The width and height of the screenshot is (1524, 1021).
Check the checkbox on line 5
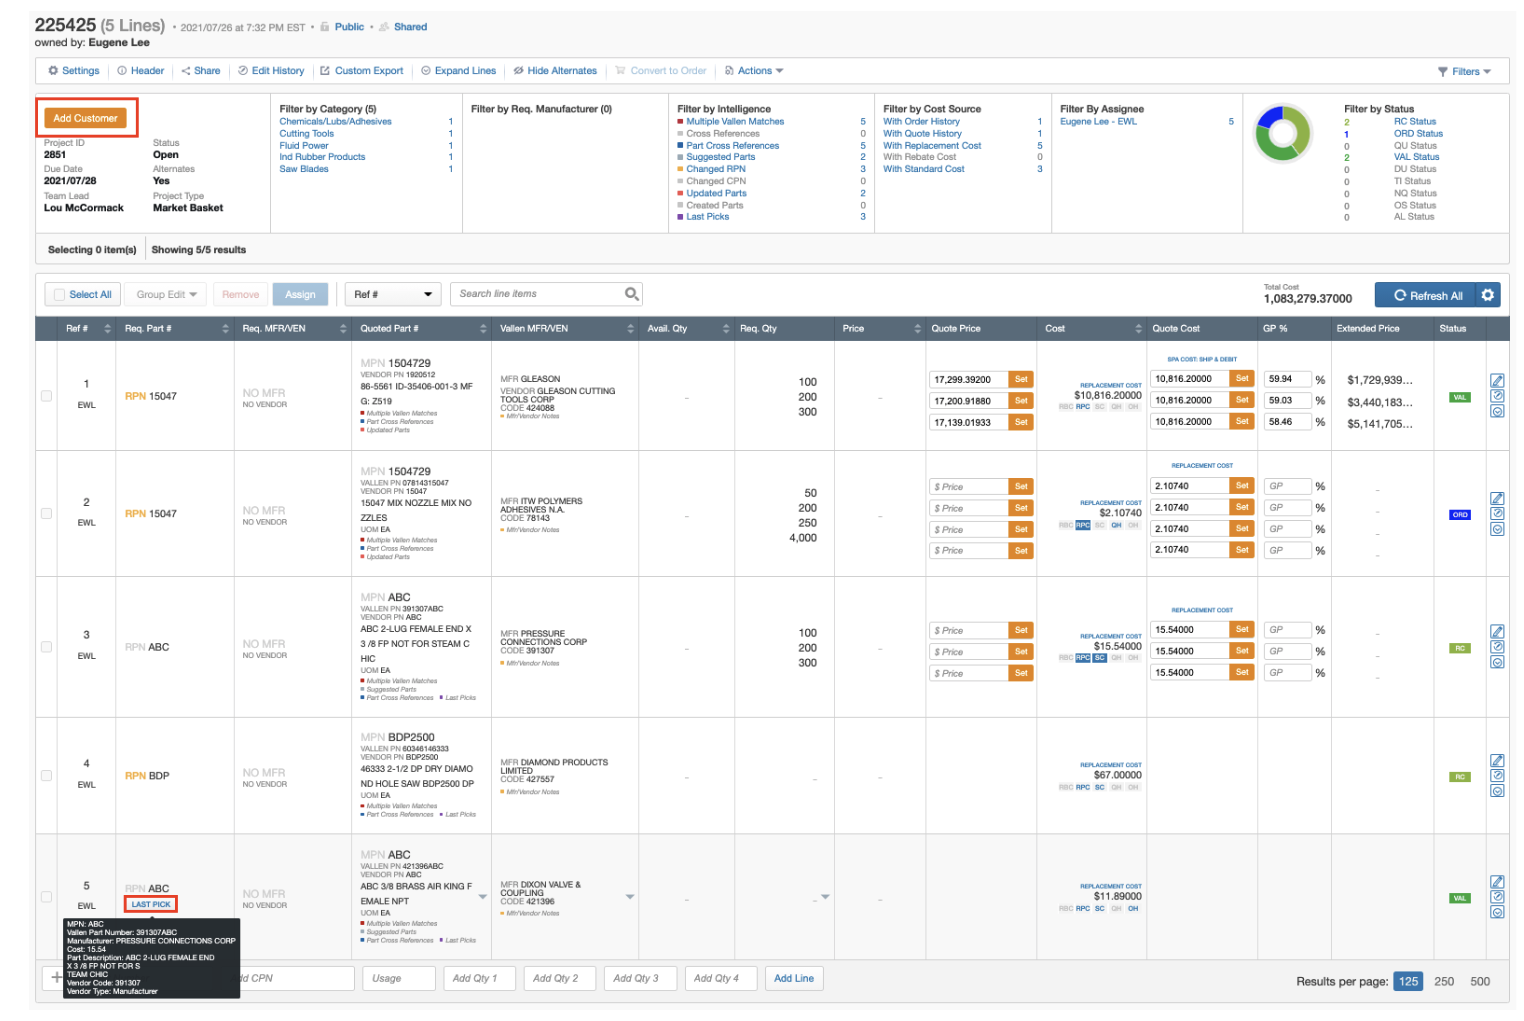[x=46, y=897]
